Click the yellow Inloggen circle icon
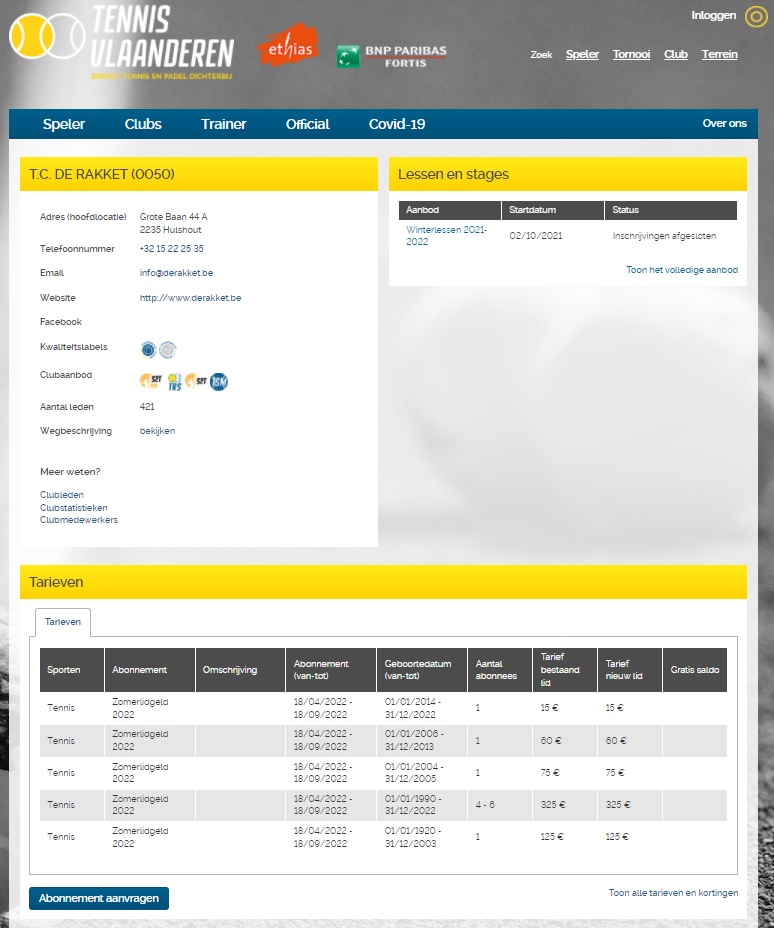Viewport: 774px width, 928px height. [x=756, y=17]
